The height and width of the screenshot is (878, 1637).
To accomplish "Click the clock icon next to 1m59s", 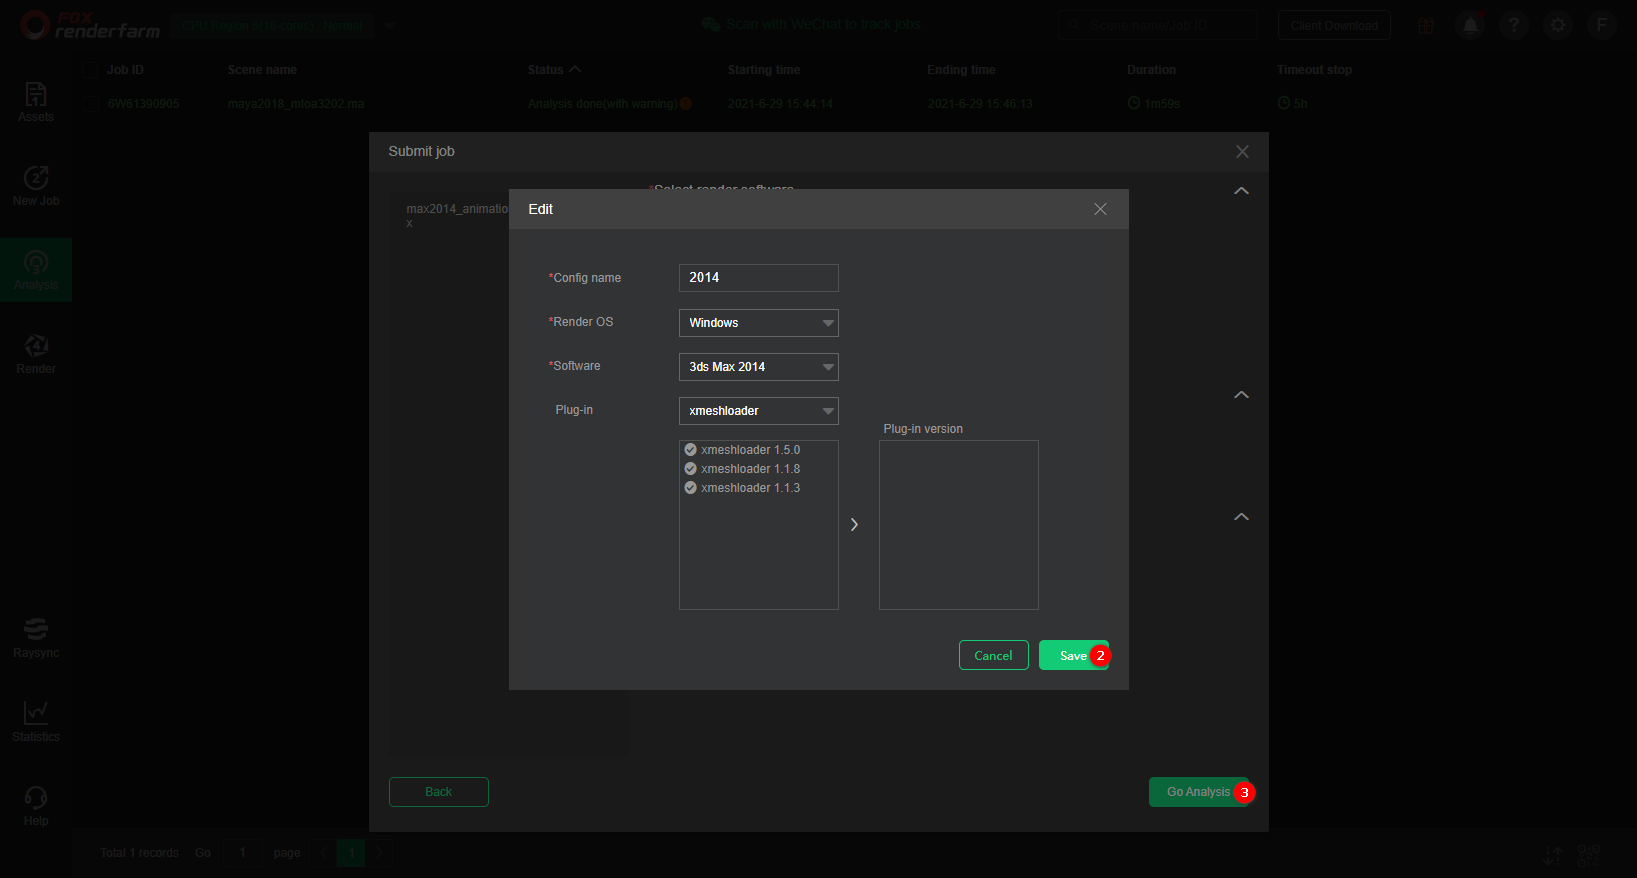I will [1134, 103].
